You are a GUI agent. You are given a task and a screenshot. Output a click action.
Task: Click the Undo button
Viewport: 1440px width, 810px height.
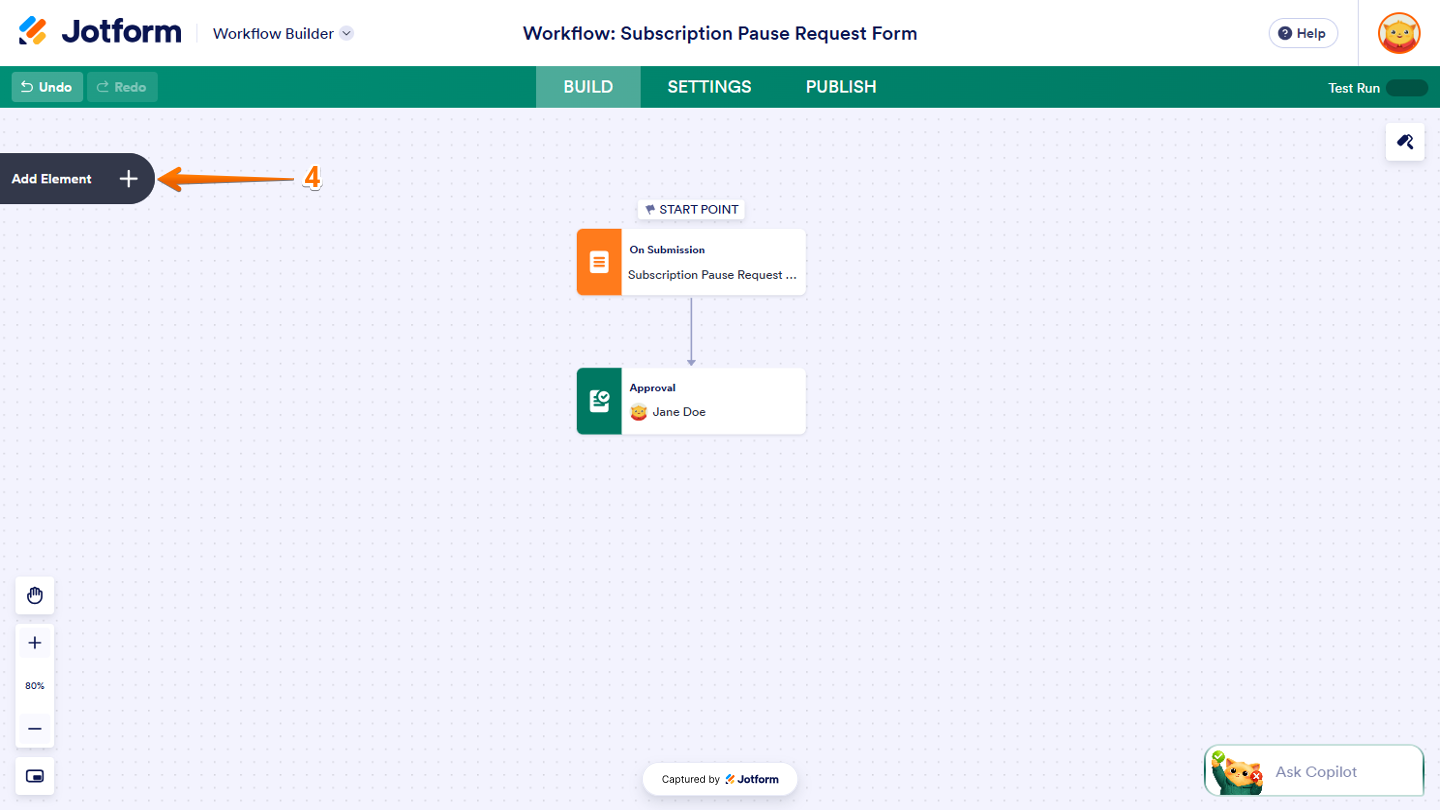(x=47, y=87)
